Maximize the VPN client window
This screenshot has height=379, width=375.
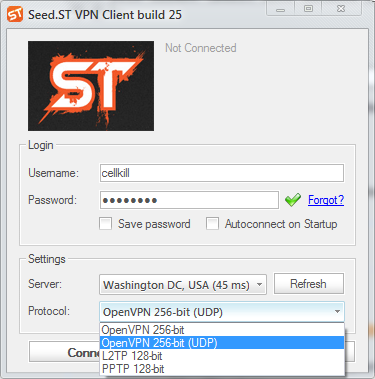tap(308, 9)
